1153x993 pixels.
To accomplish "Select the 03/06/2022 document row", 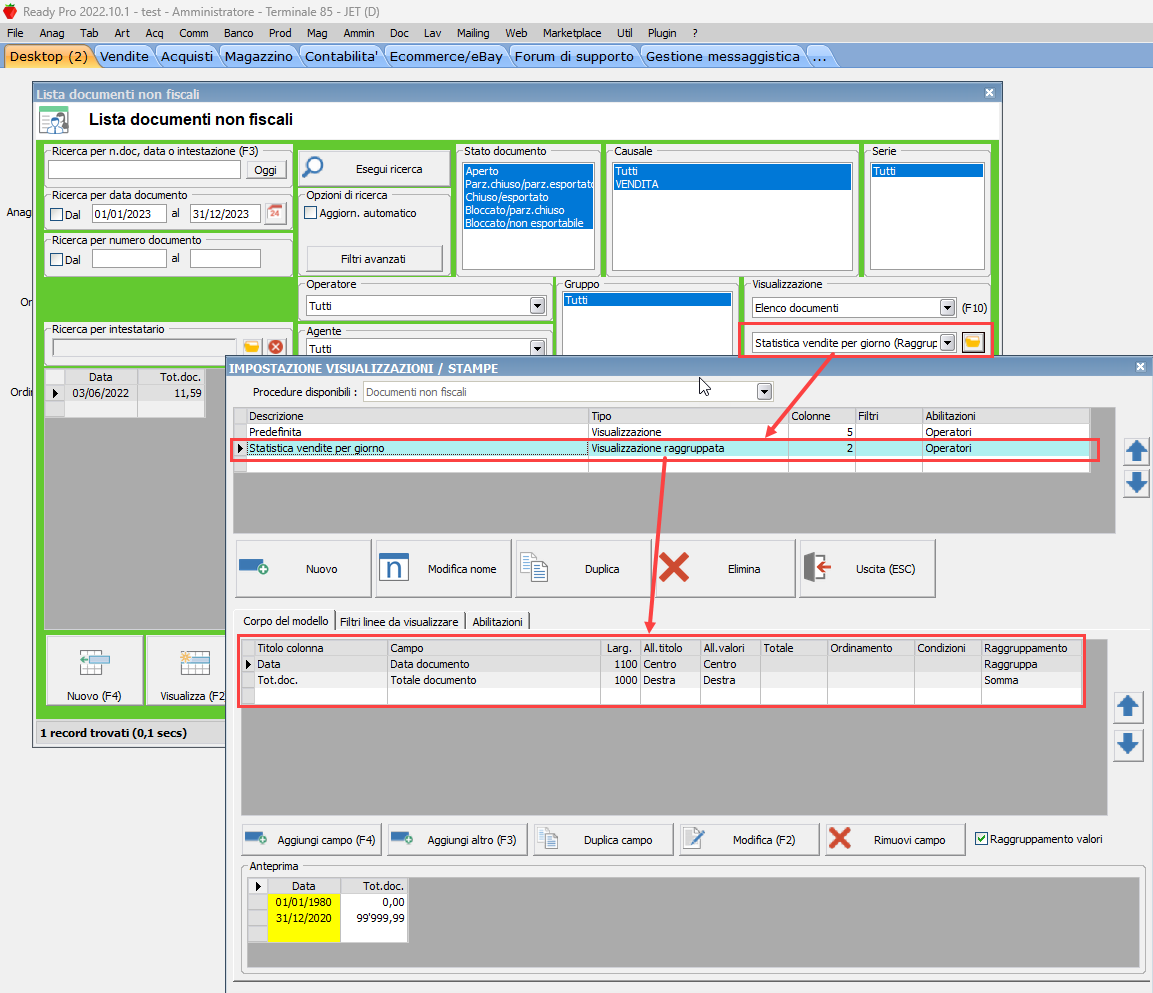I will [x=125, y=393].
